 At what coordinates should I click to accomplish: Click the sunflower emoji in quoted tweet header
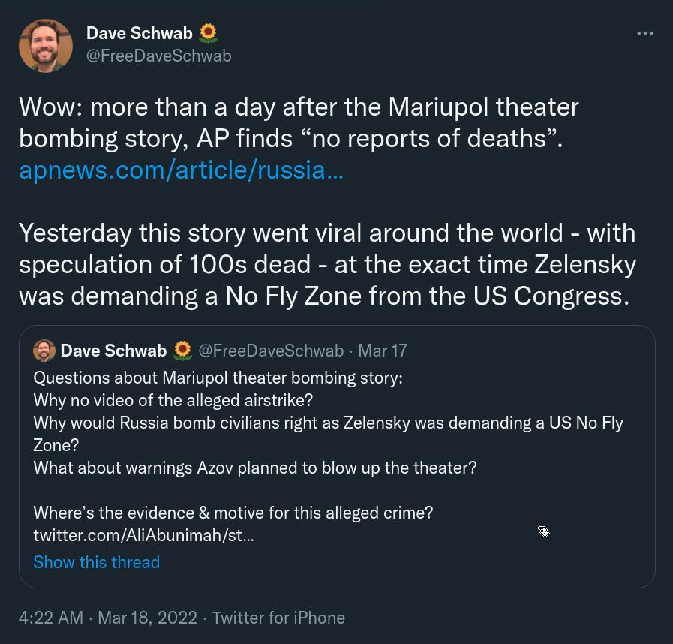click(182, 351)
